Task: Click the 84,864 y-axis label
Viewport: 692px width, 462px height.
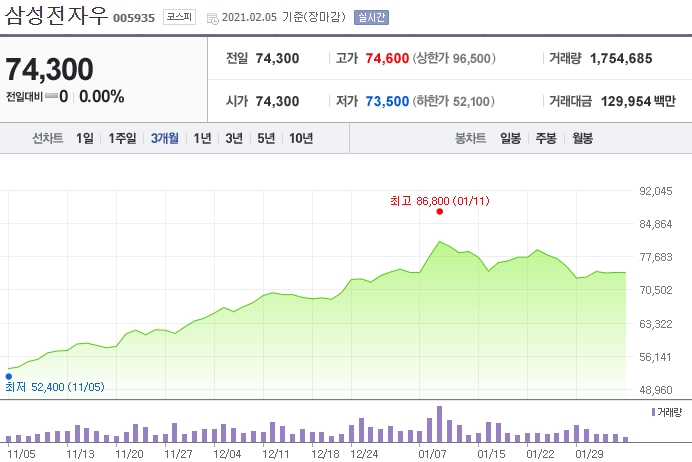Action: point(655,224)
